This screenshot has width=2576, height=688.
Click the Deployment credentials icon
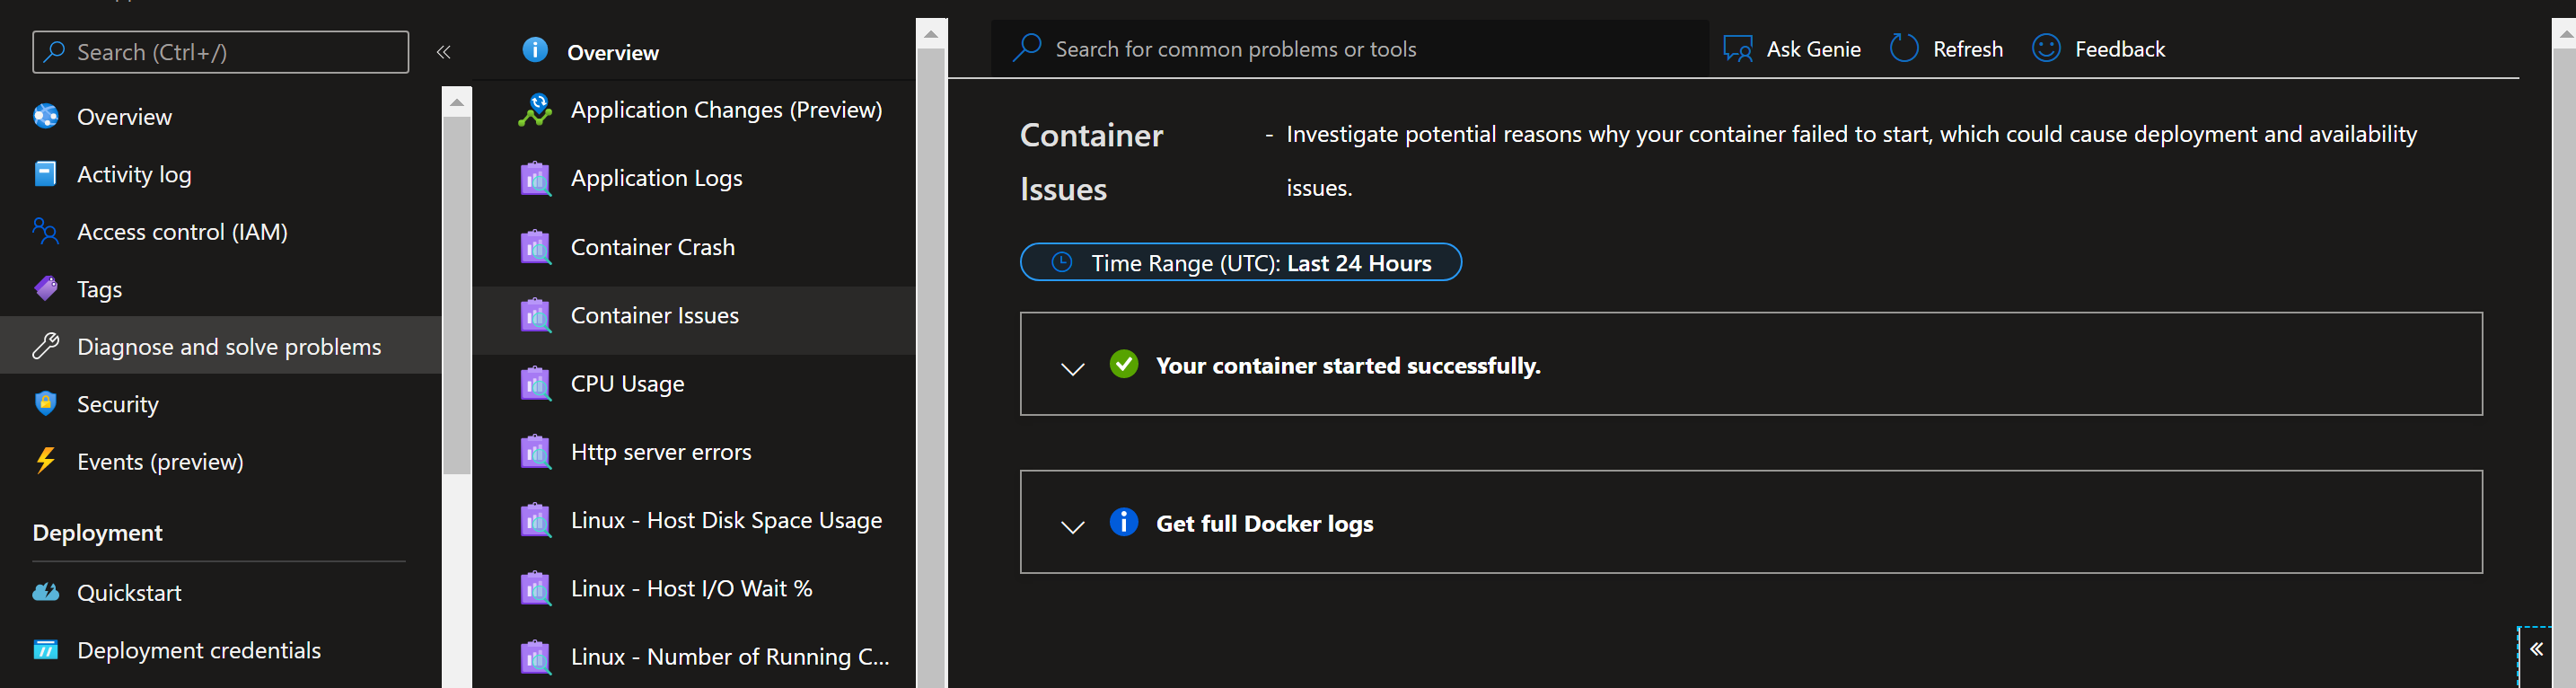46,650
